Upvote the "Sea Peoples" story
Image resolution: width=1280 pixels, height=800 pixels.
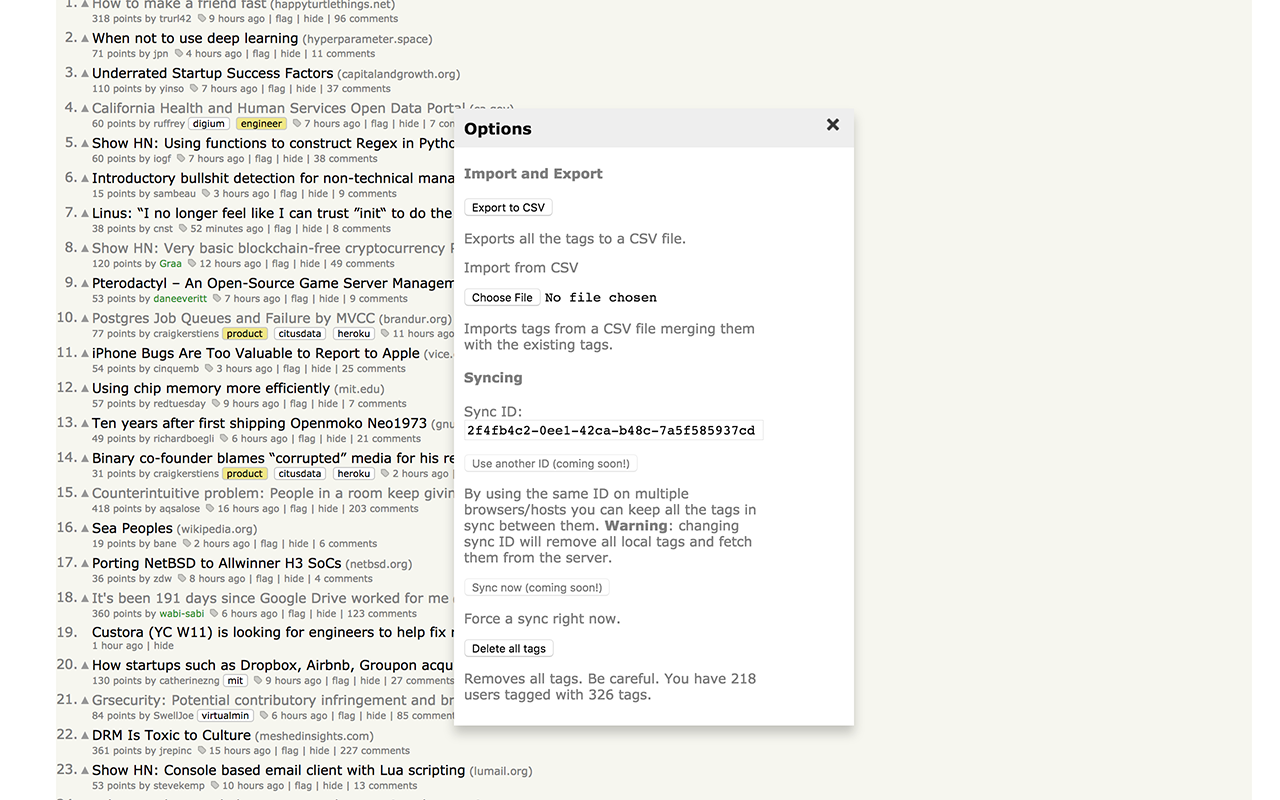84,527
